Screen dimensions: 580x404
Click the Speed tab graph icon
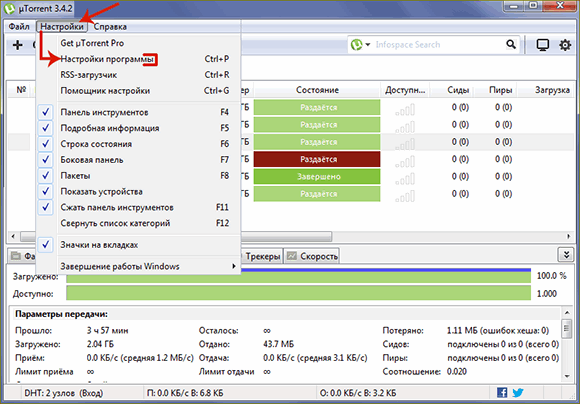point(292,256)
